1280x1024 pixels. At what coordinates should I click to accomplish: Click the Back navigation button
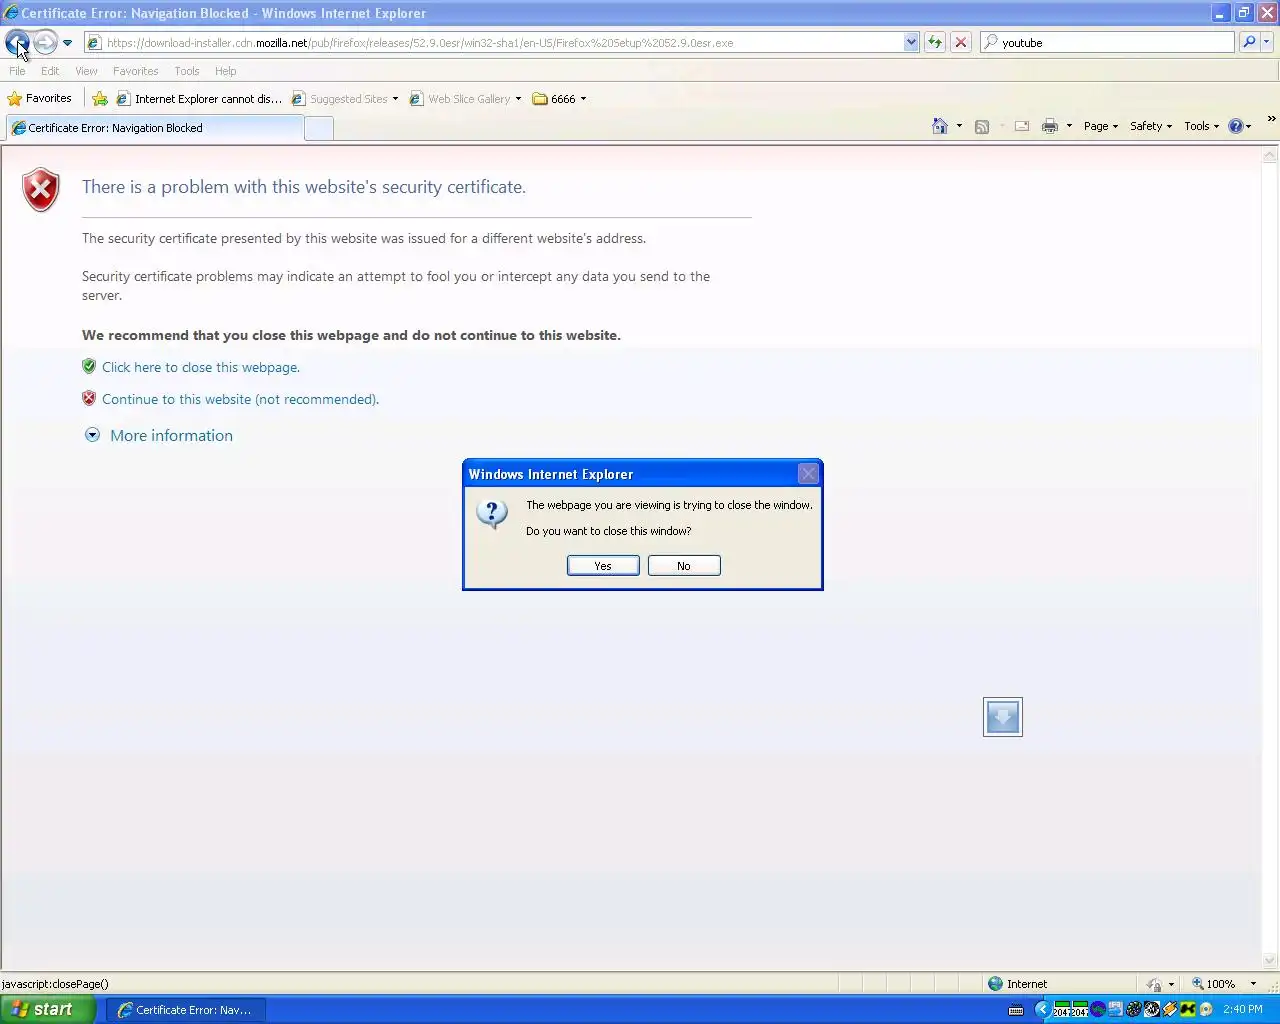pos(17,42)
